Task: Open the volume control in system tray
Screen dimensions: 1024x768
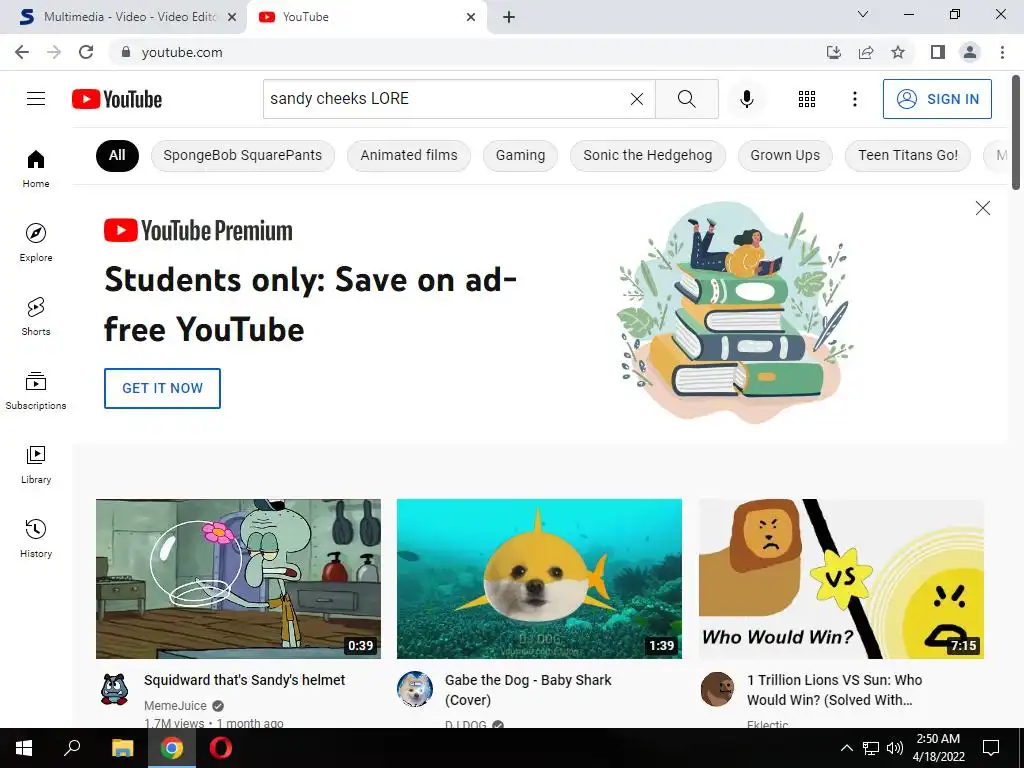Action: (895, 748)
